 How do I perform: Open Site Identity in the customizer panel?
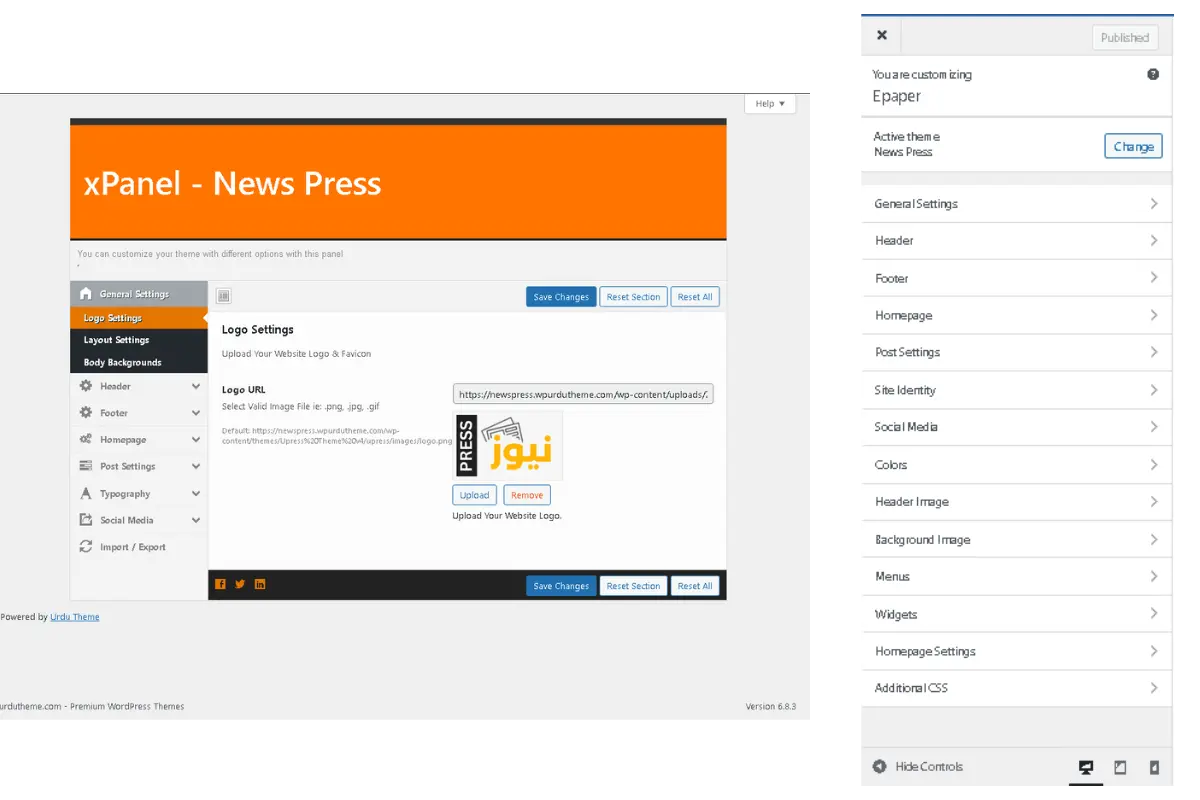[1016, 390]
